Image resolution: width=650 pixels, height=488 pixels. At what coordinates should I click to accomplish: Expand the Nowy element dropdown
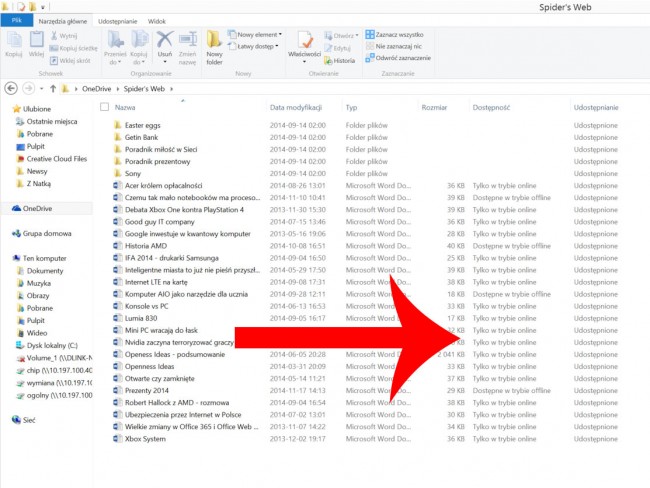point(255,34)
